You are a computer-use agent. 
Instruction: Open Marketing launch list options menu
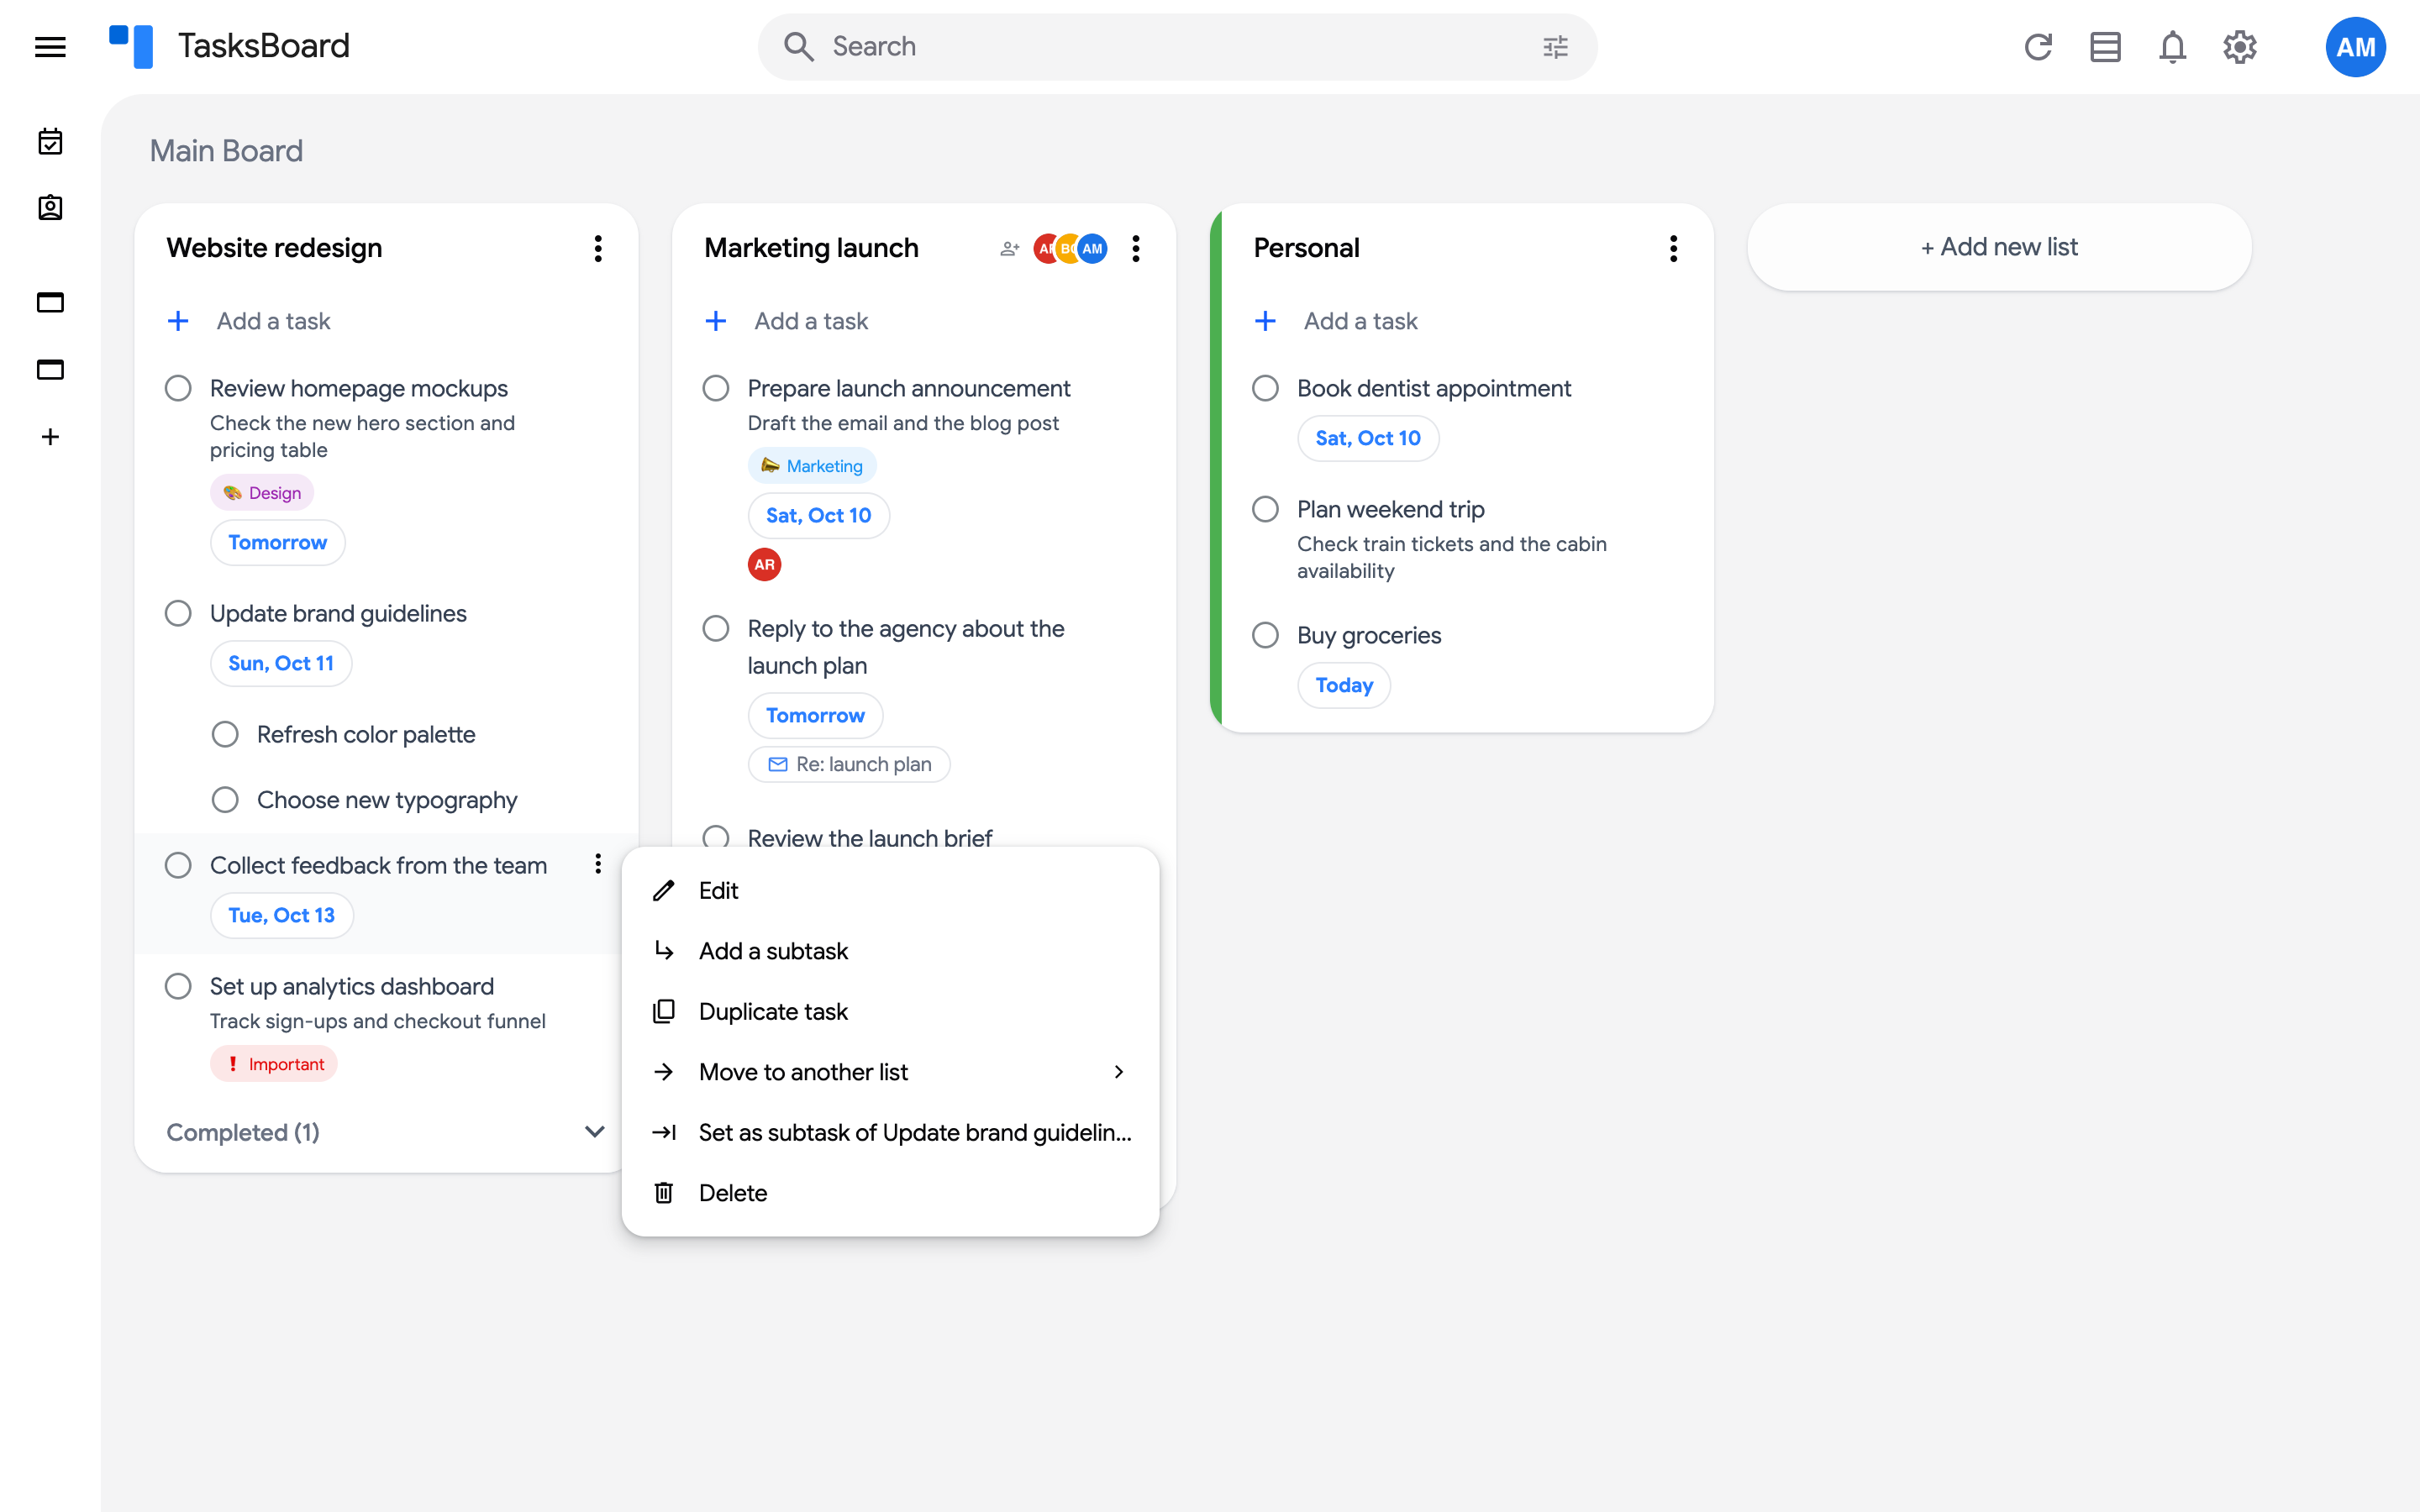[1136, 248]
